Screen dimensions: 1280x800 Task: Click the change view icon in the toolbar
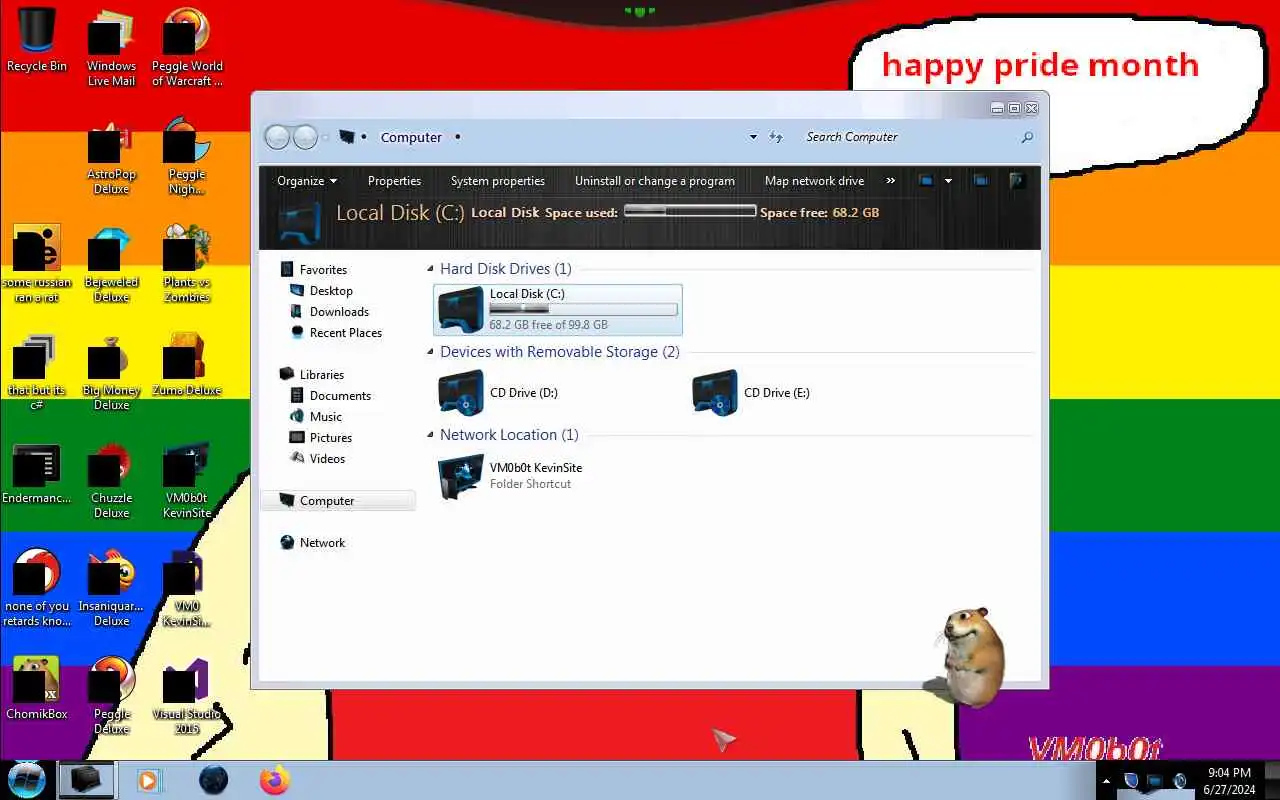926,181
